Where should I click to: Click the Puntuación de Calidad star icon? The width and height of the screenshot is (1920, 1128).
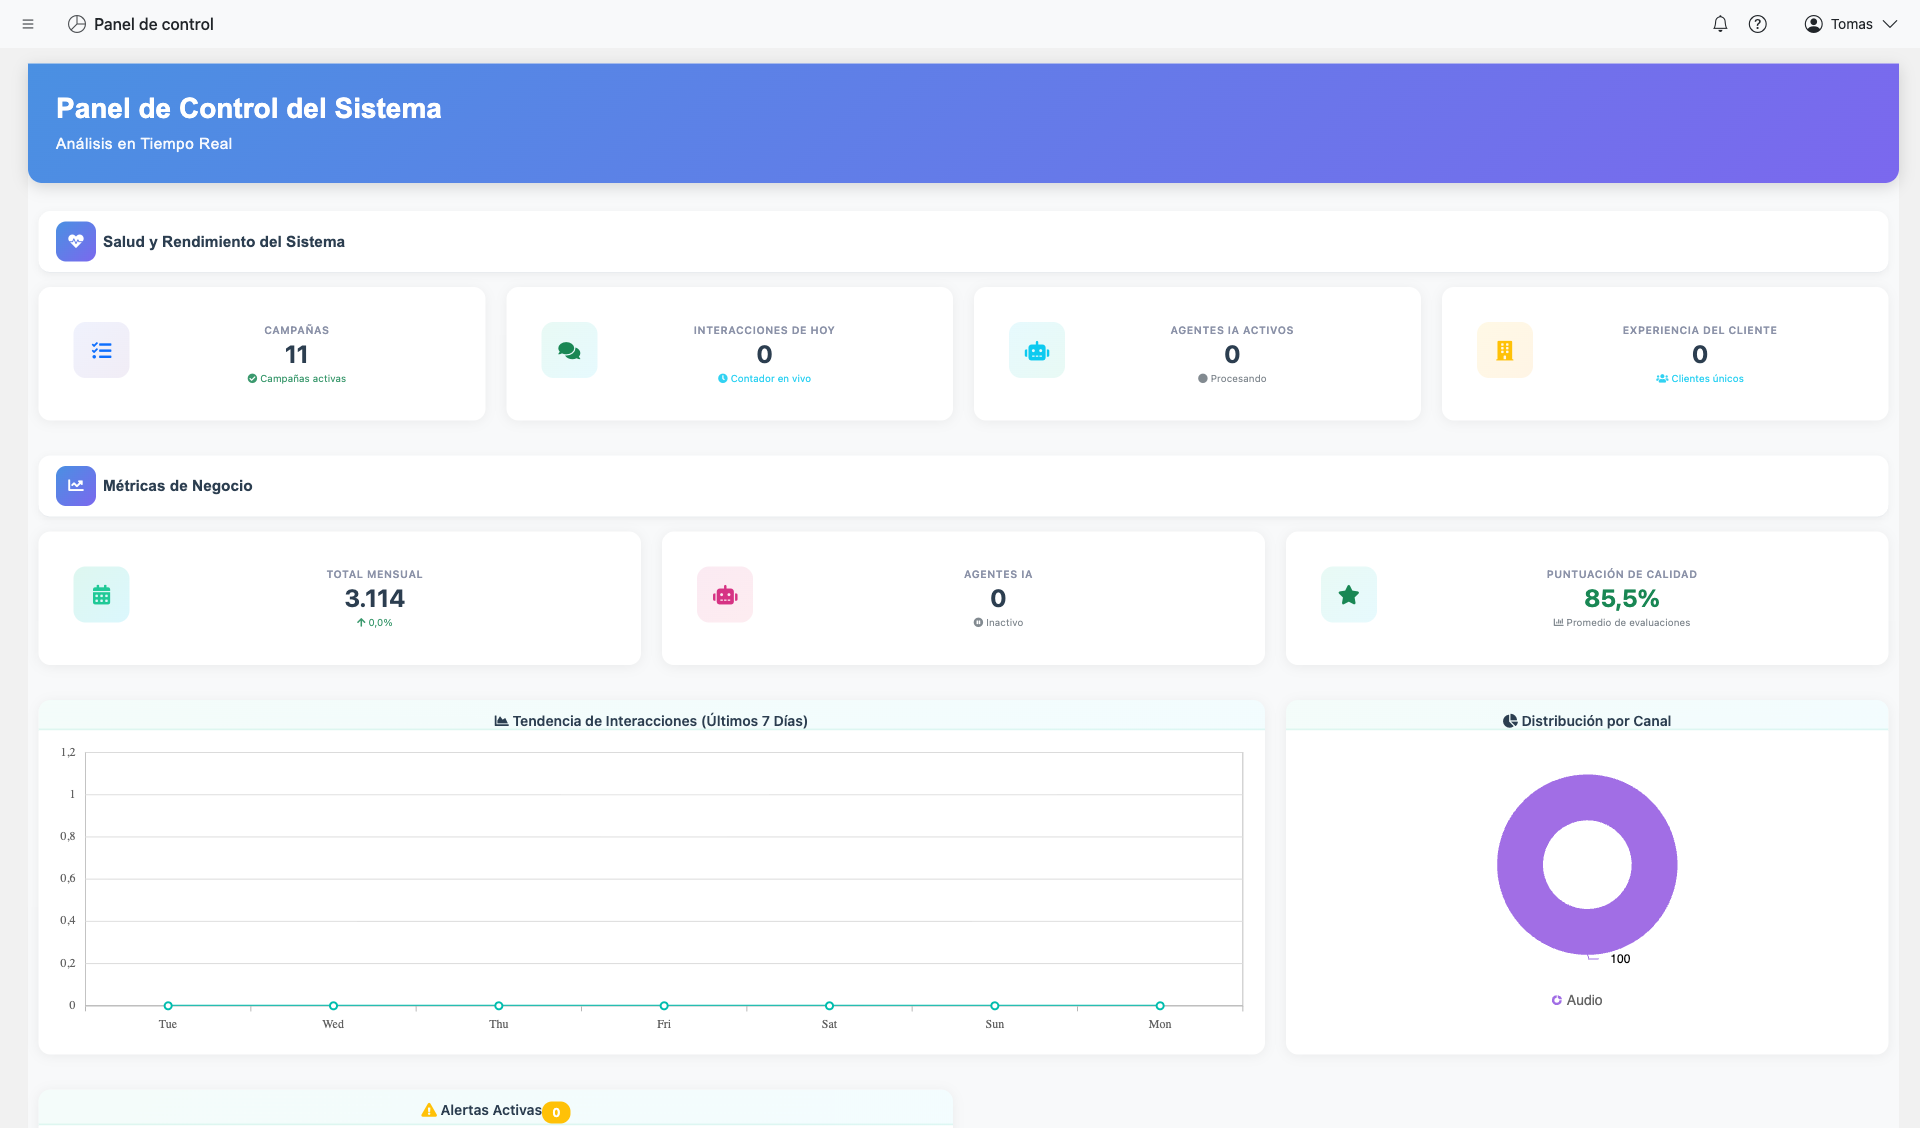click(1348, 595)
